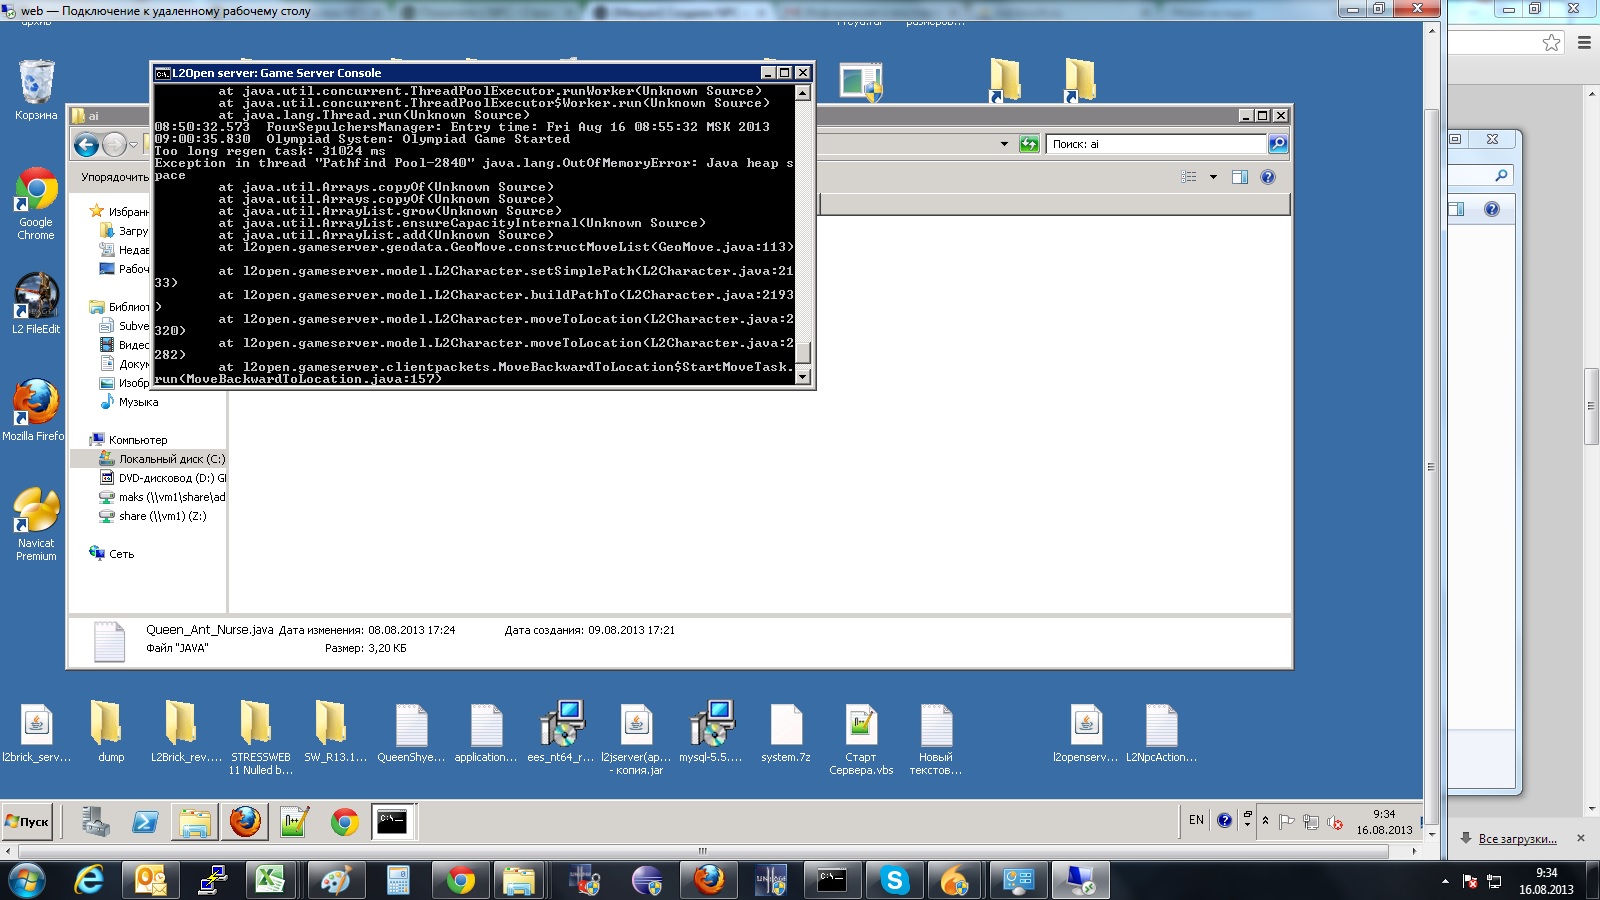The height and width of the screenshot is (900, 1600).
Task: Select the system.7z file on desktop
Action: [x=786, y=732]
